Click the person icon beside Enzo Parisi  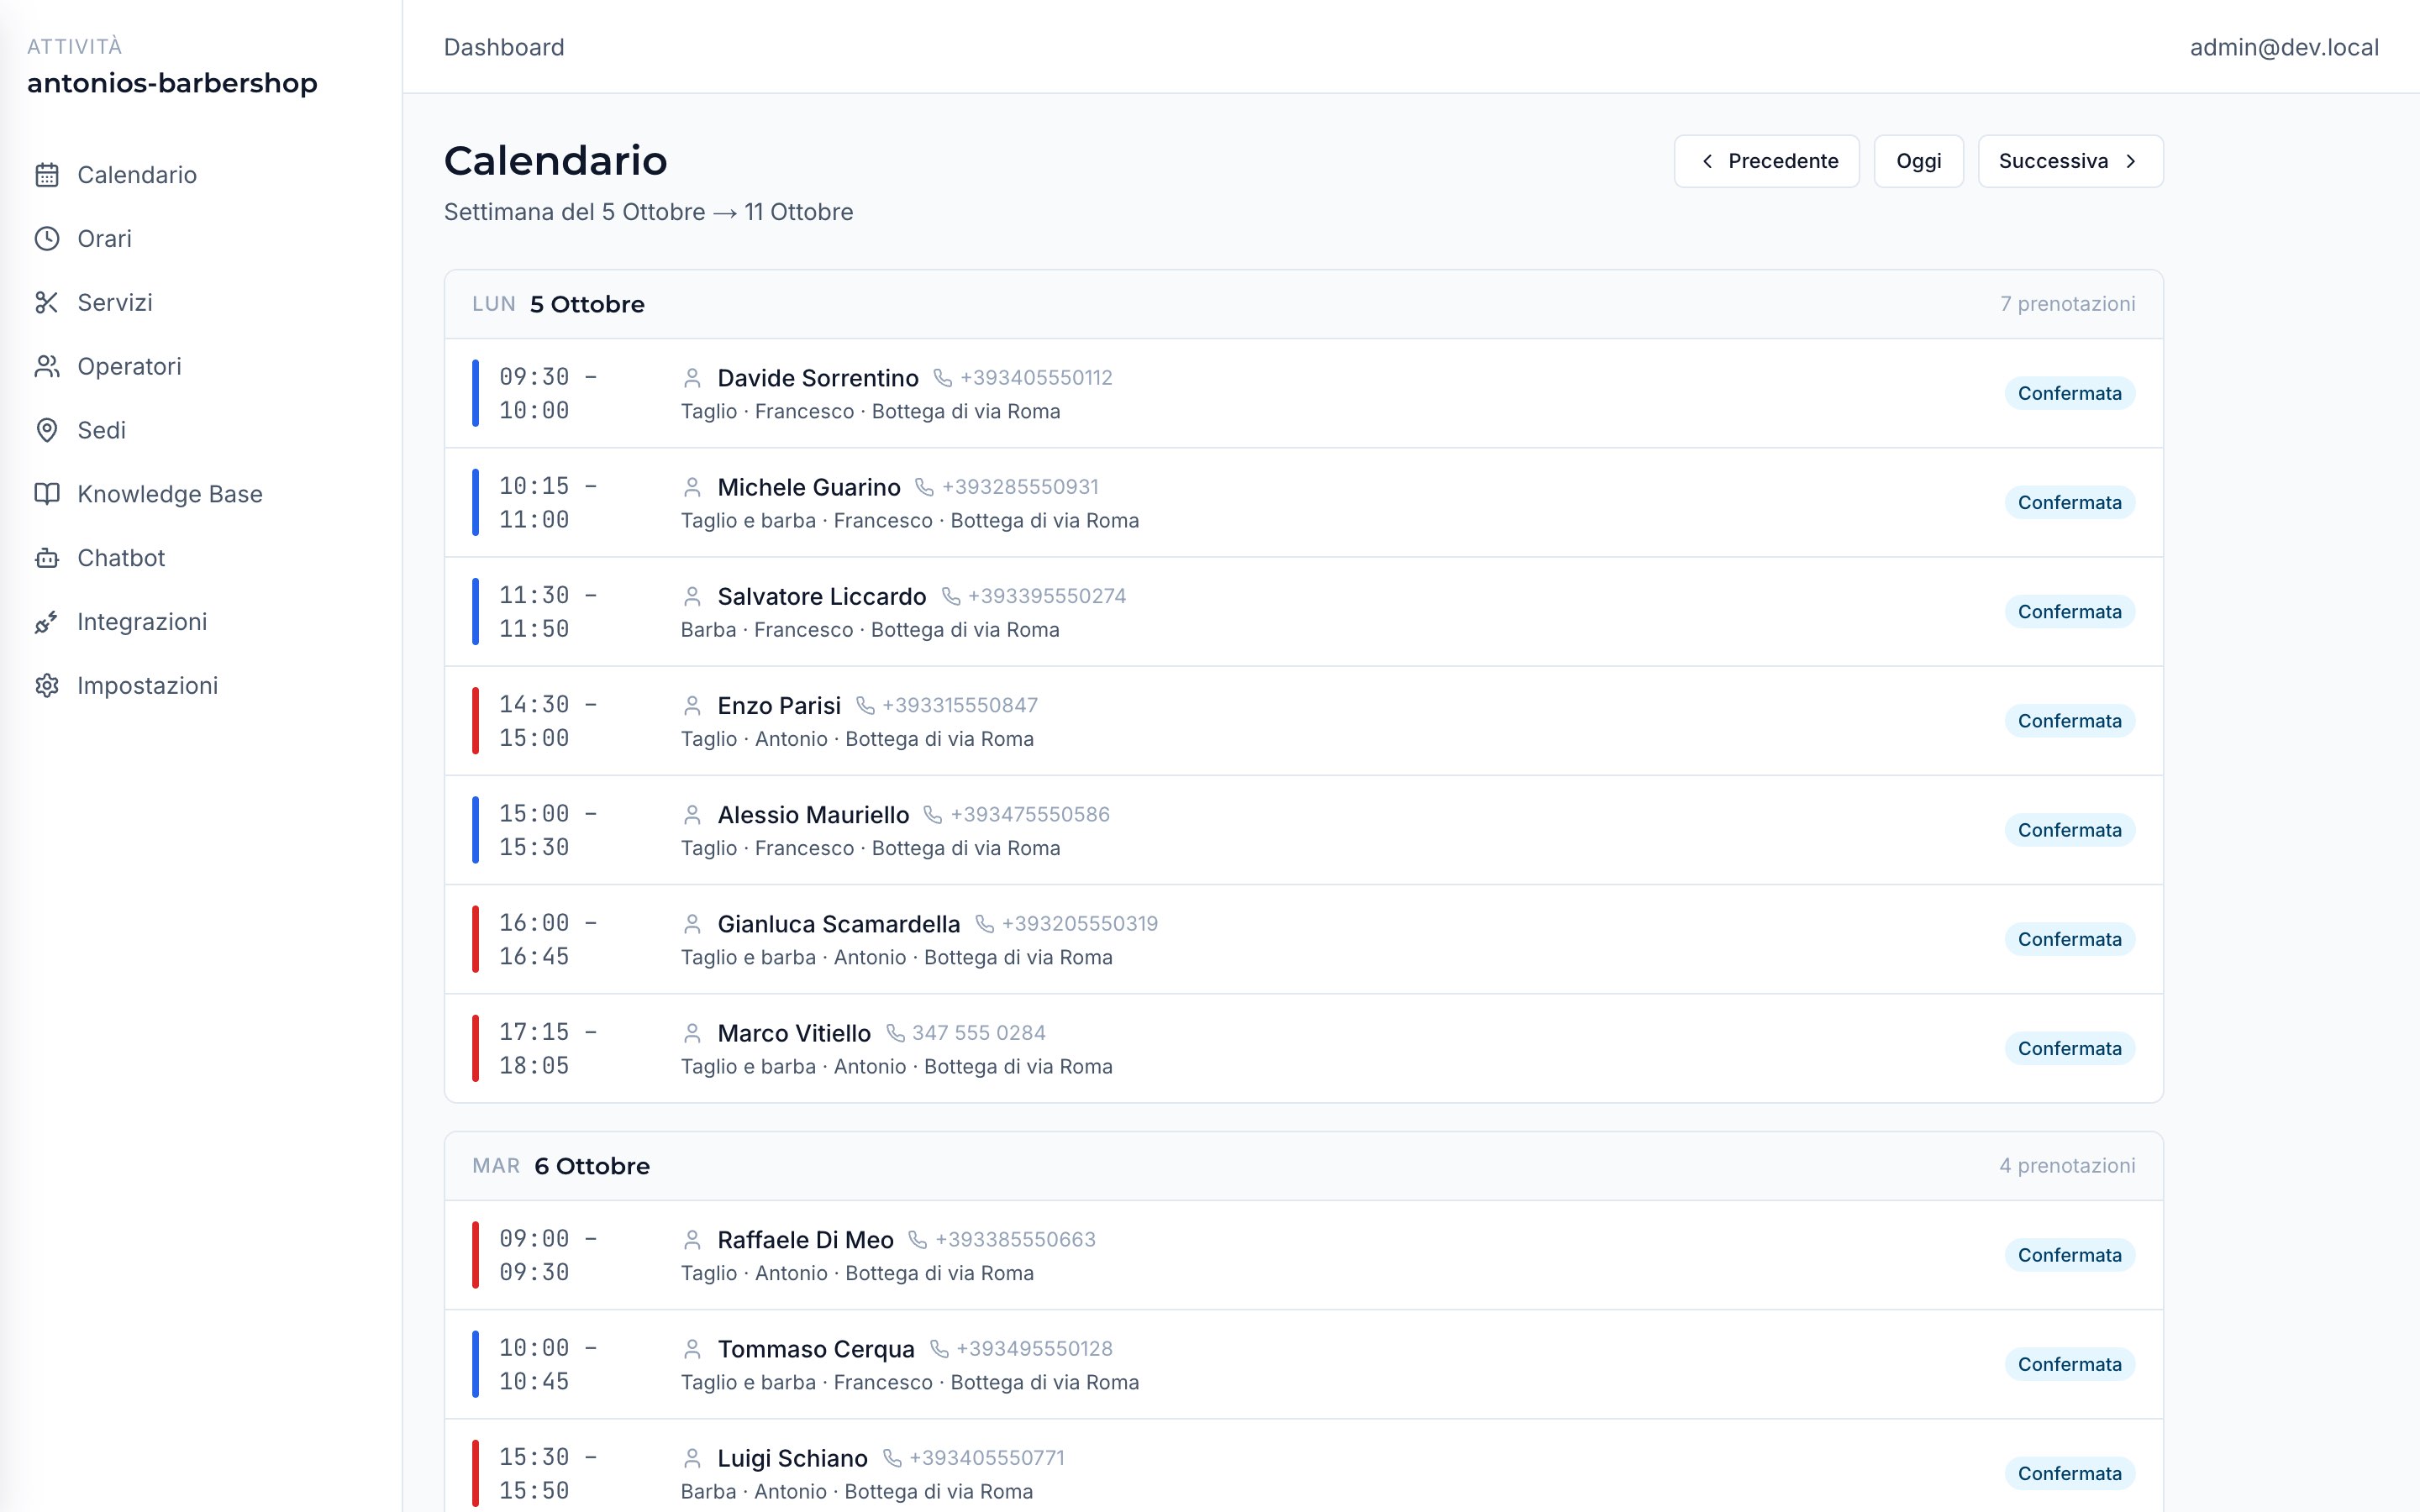pyautogui.click(x=692, y=706)
